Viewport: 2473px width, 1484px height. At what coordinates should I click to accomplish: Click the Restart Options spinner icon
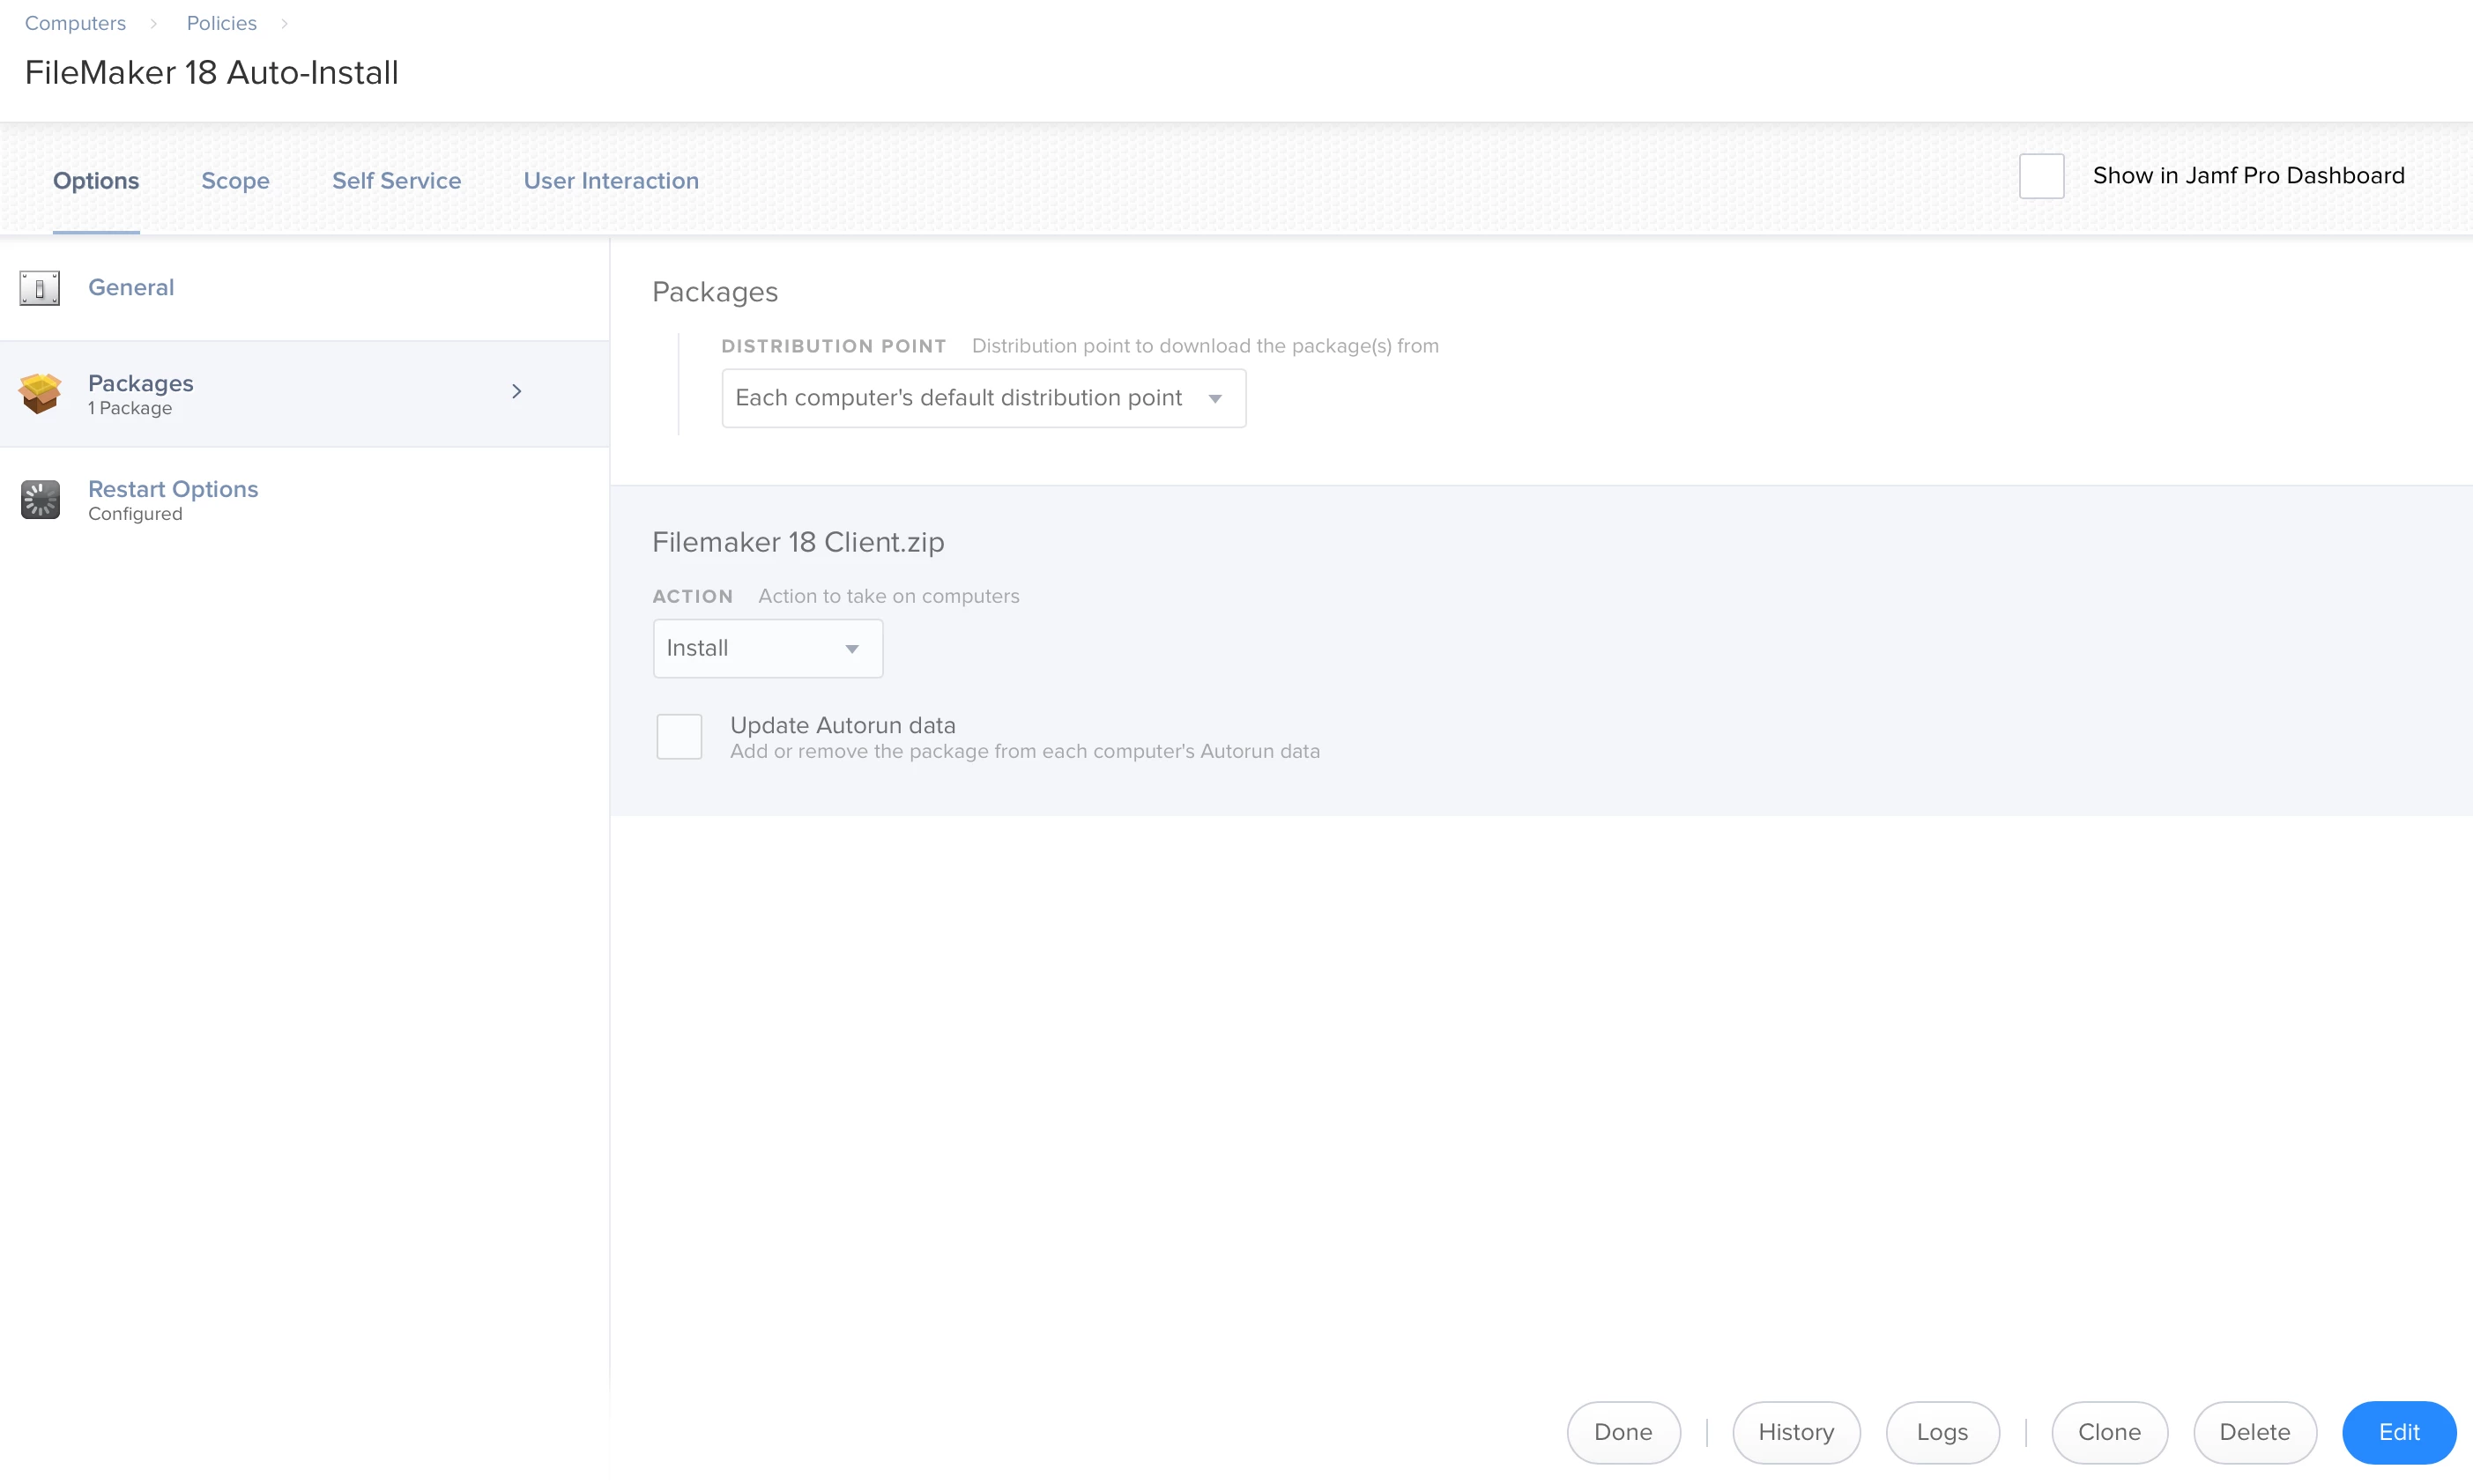[40, 499]
